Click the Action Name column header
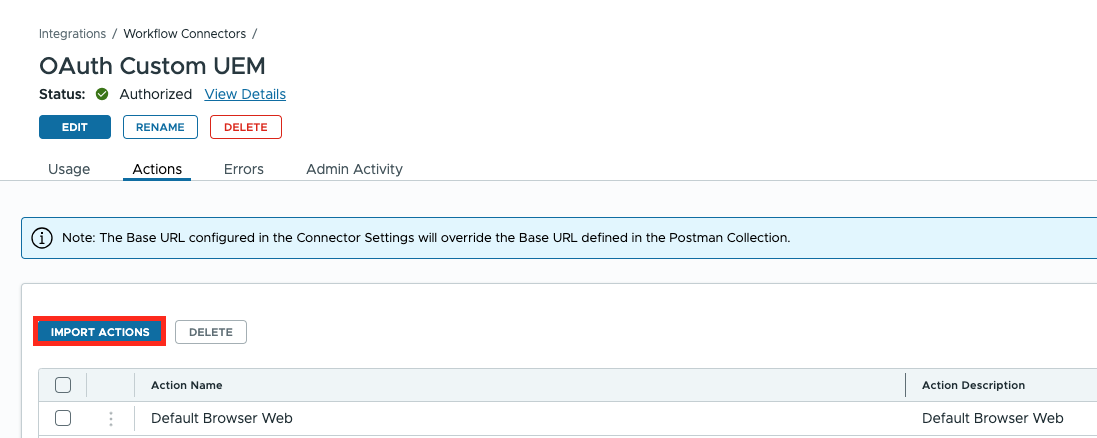Screen dimensions: 1097x438 coord(187,385)
